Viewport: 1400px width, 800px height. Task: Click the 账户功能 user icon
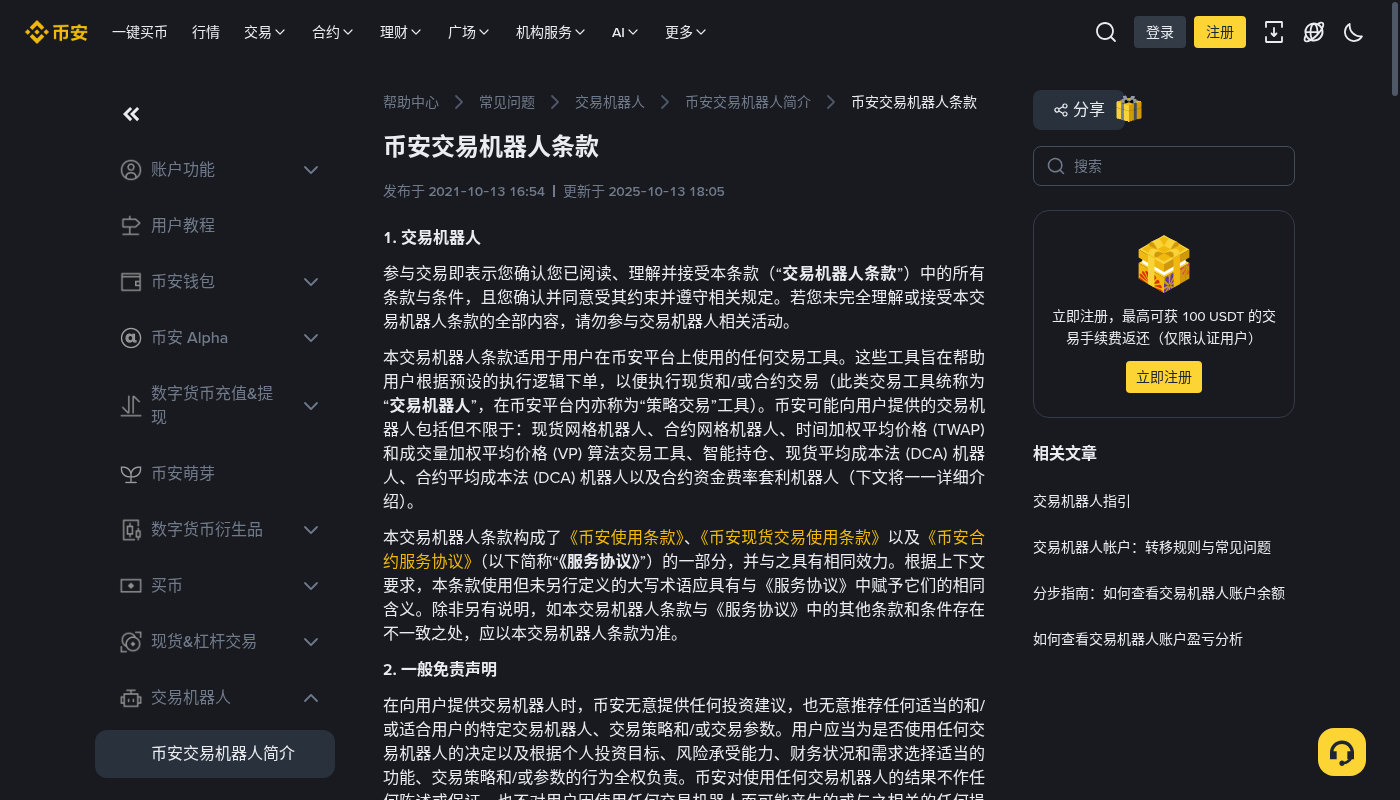[131, 170]
